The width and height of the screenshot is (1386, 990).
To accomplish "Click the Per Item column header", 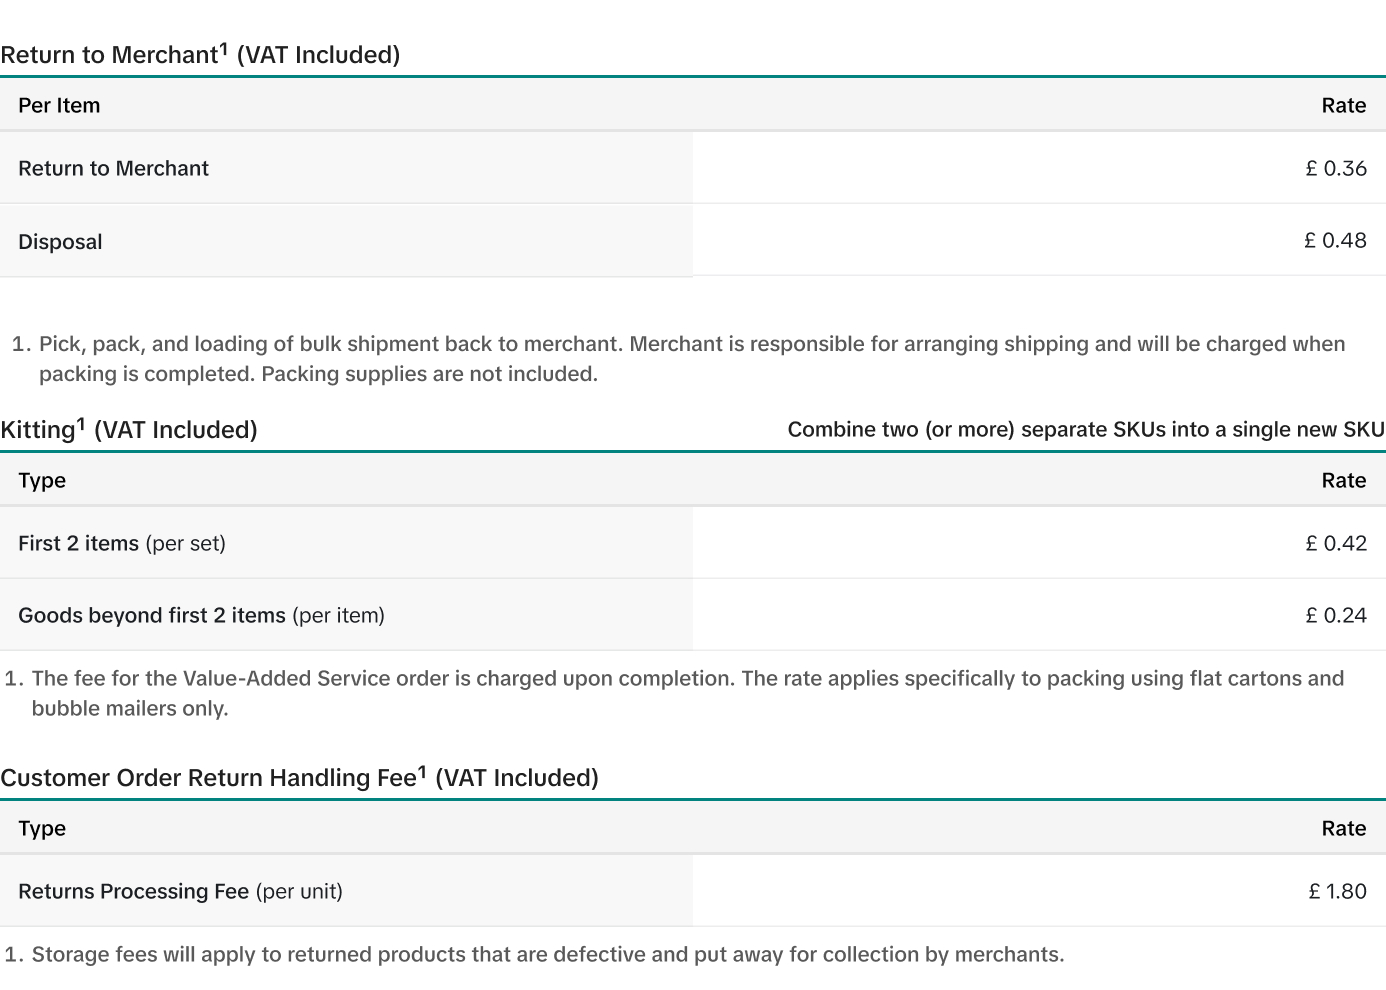I will [x=59, y=105].
